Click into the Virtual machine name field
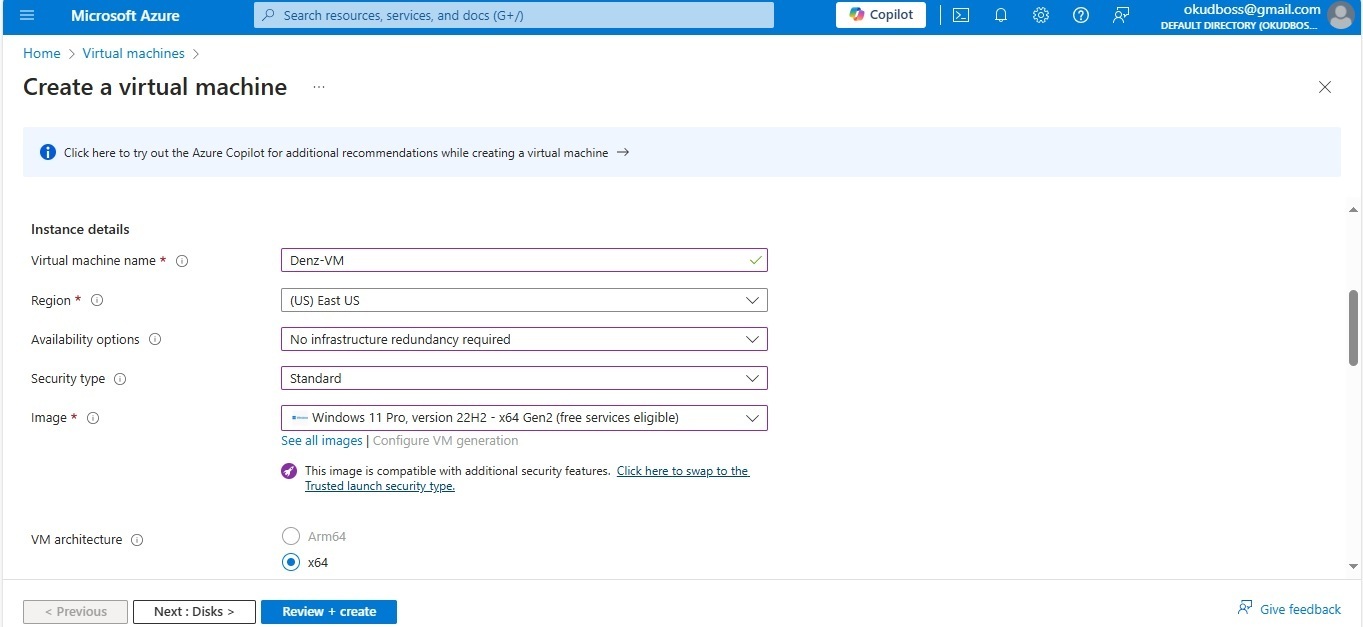Image resolution: width=1363 pixels, height=627 pixels. 515,261
